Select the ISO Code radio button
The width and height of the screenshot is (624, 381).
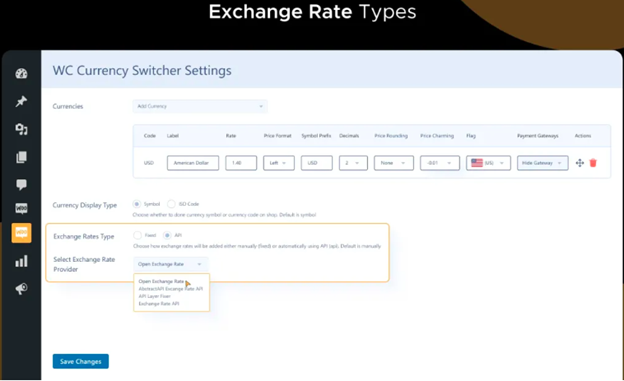pyautogui.click(x=171, y=204)
